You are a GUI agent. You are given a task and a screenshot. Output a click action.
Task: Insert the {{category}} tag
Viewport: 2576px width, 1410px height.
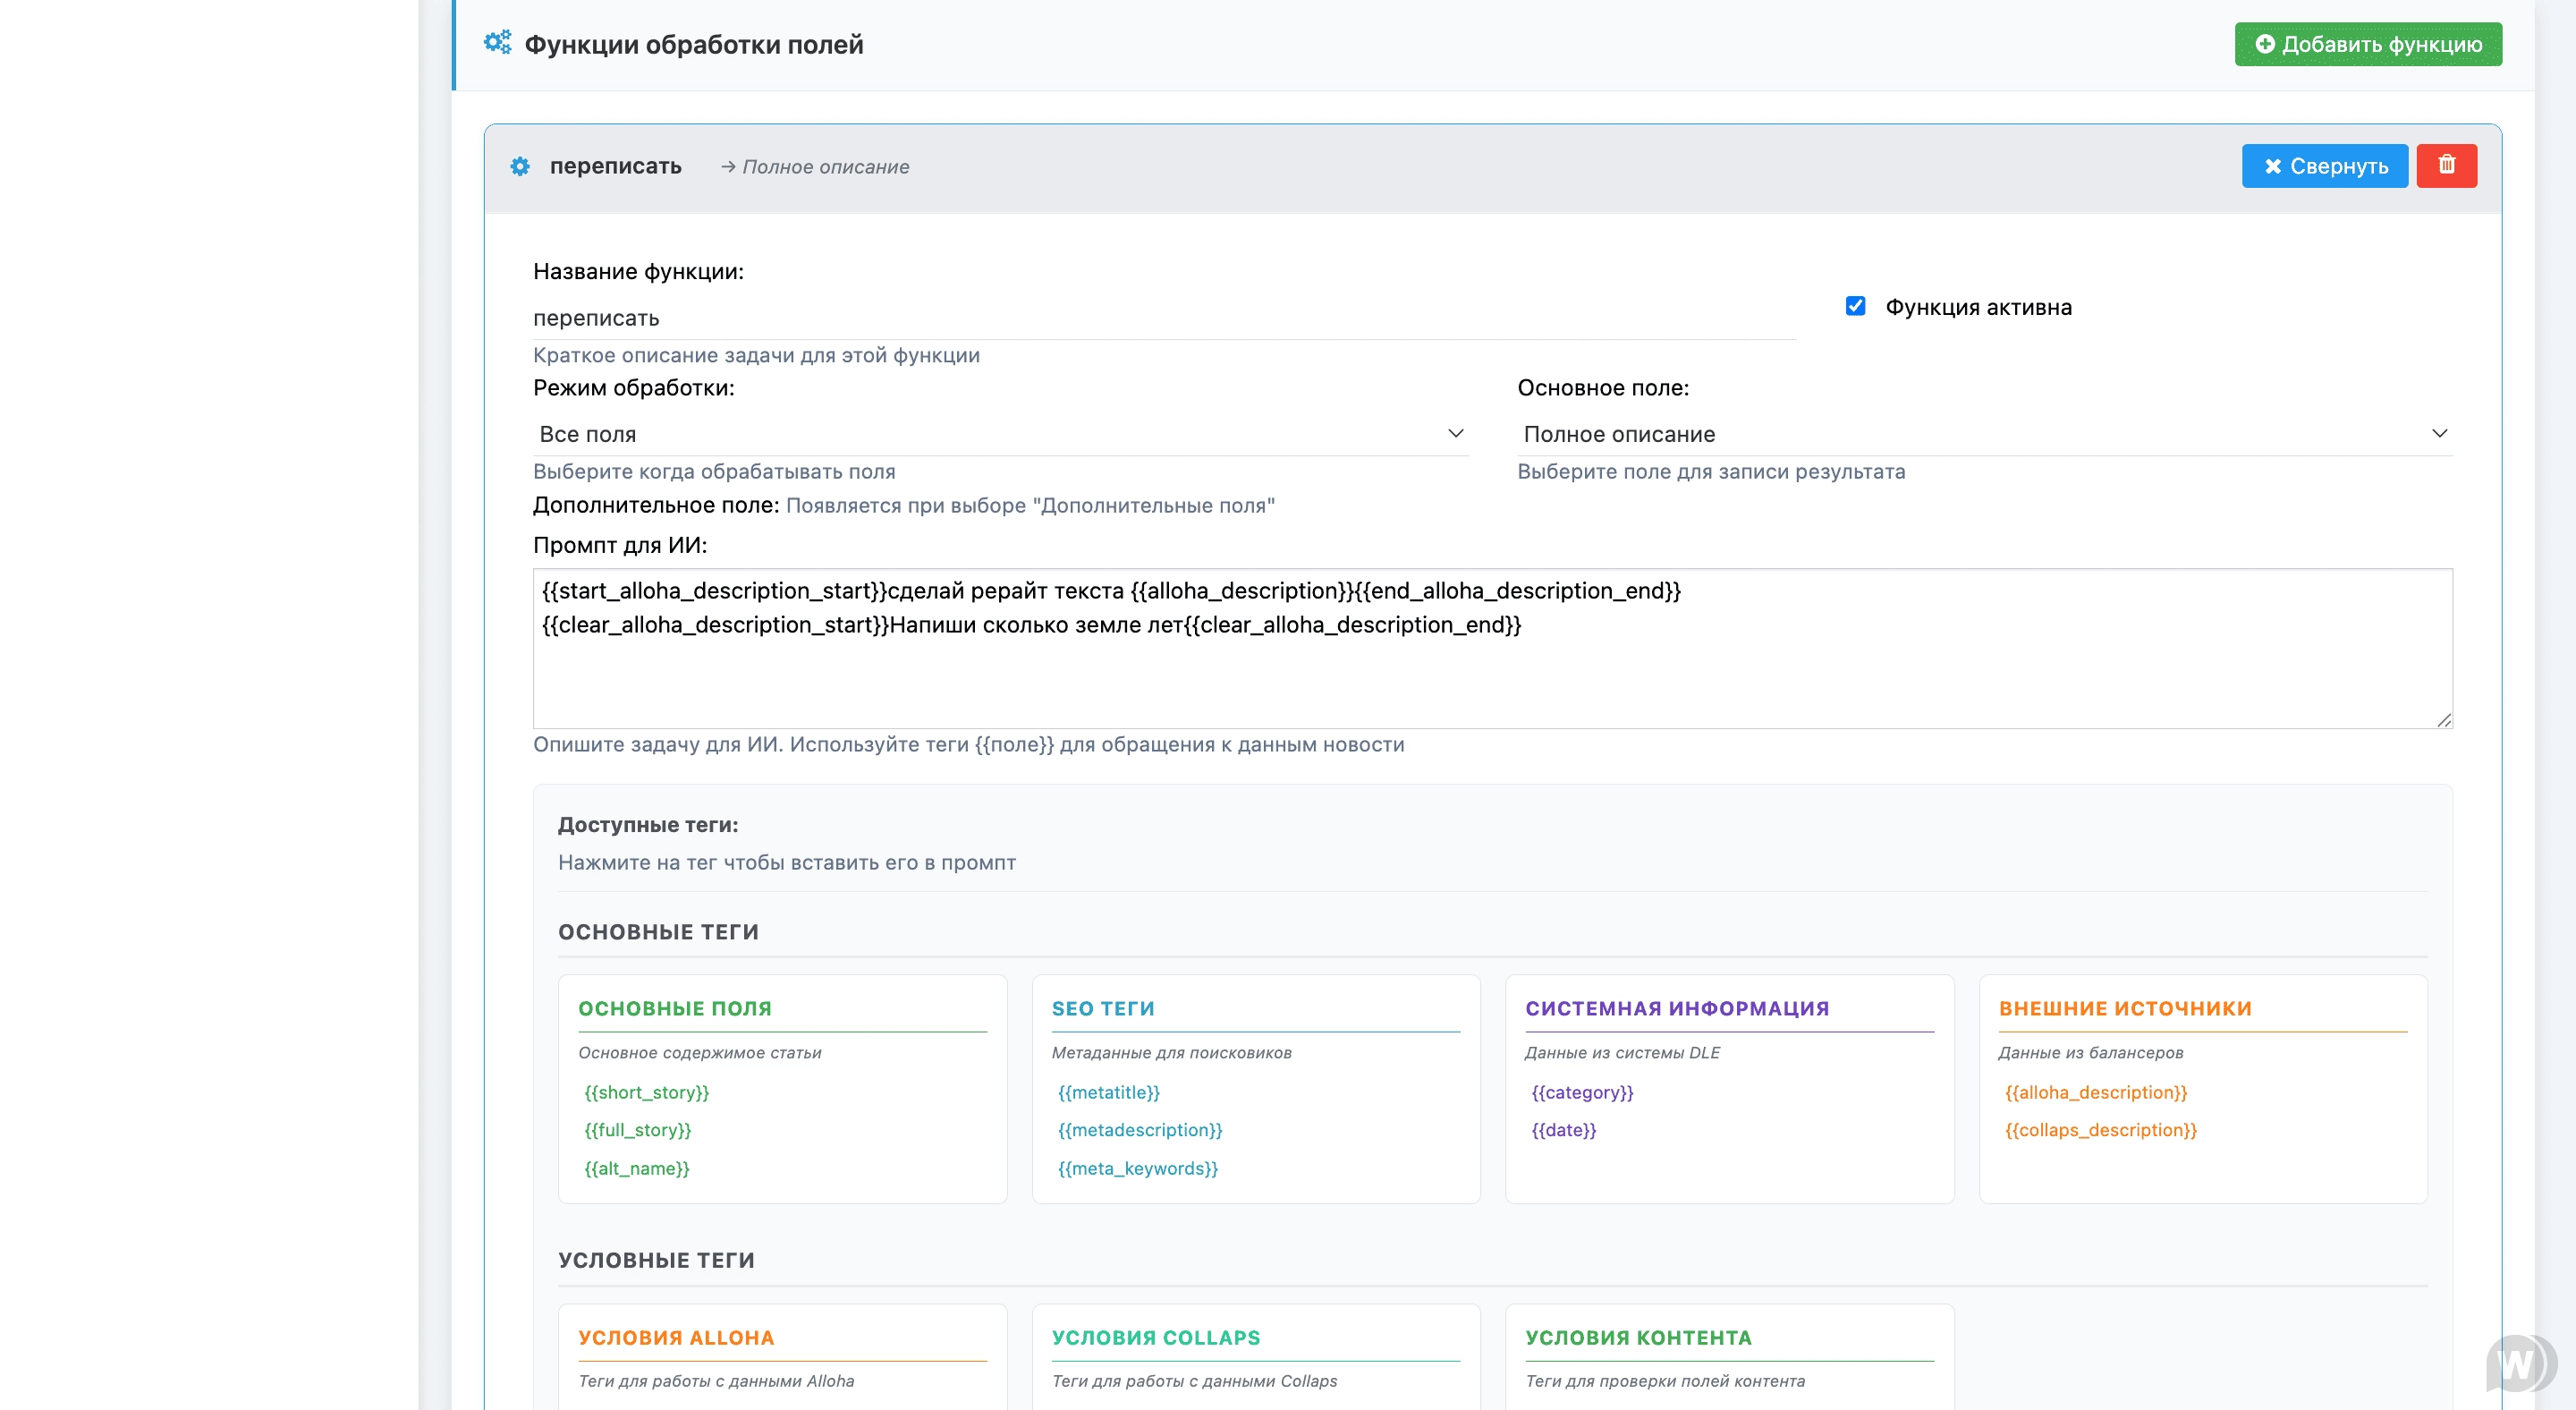(1581, 1092)
